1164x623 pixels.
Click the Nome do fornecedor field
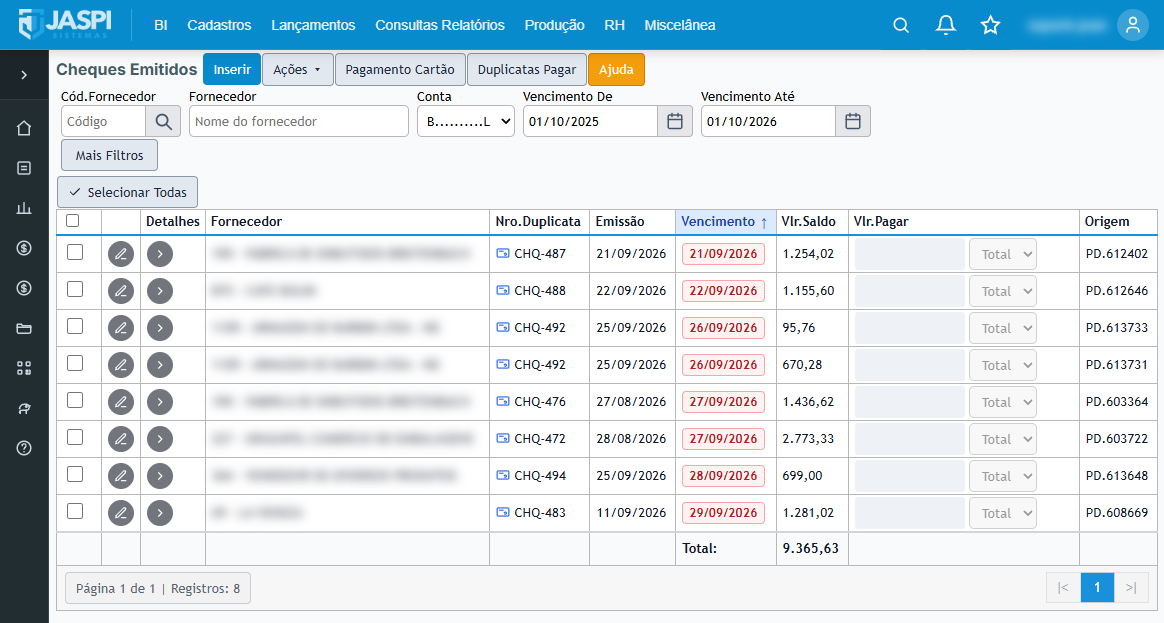pyautogui.click(x=298, y=122)
